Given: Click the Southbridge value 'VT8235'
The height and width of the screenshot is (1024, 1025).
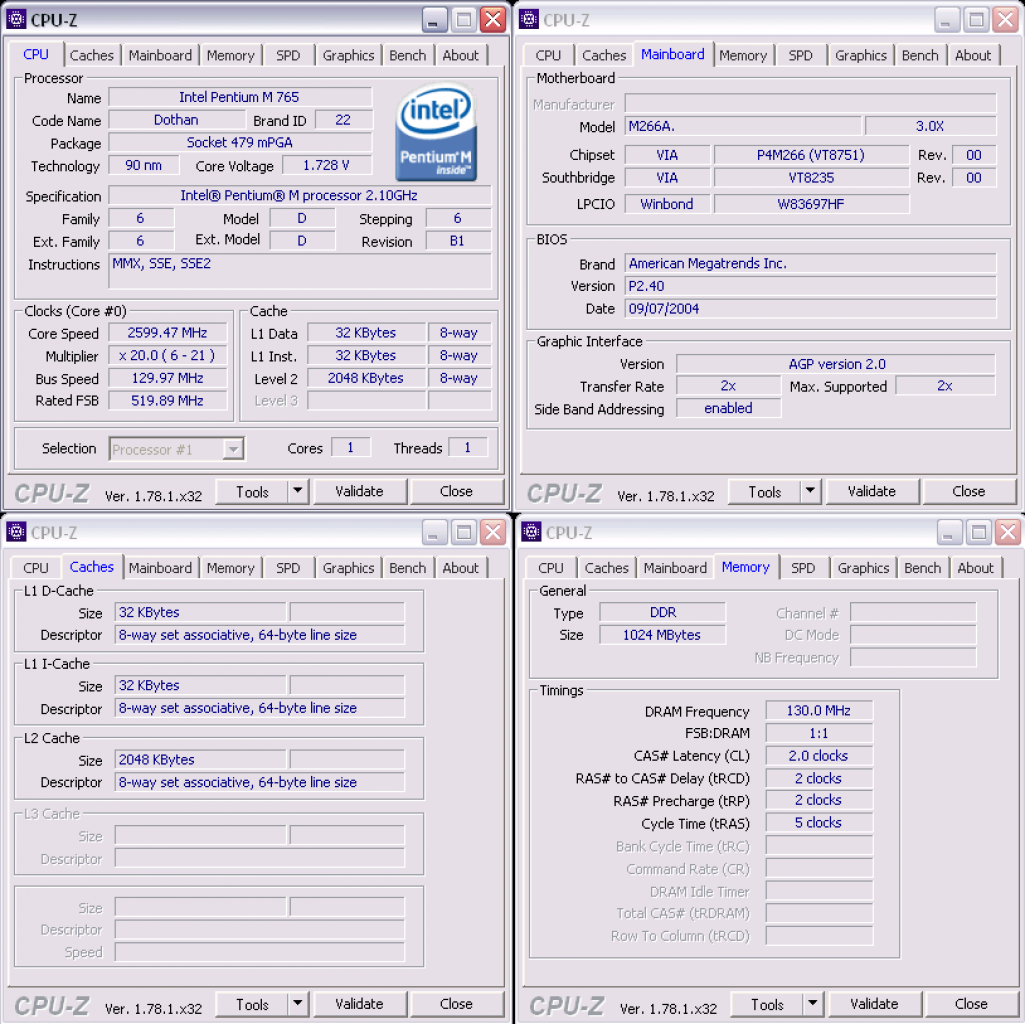Looking at the screenshot, I should 811,178.
